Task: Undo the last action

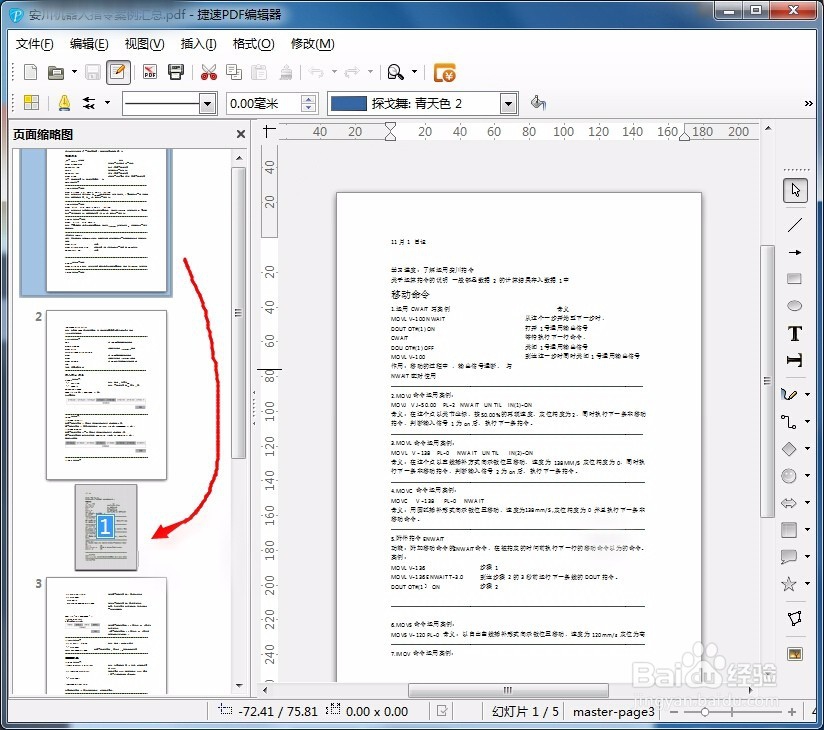Action: [x=316, y=72]
